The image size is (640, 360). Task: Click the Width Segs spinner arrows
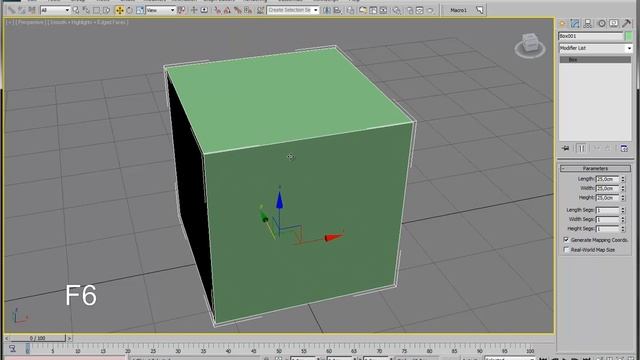pos(623,220)
